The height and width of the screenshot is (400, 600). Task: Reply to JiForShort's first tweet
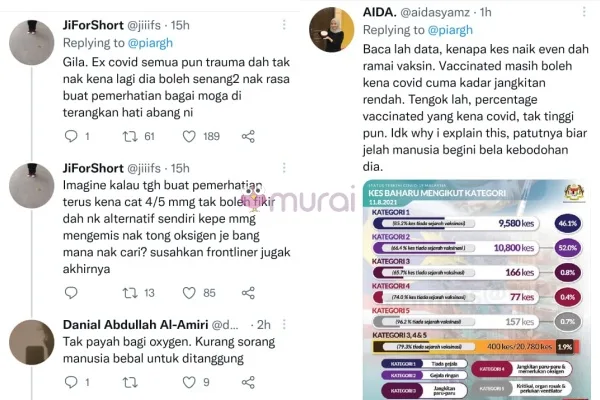pyautogui.click(x=71, y=136)
